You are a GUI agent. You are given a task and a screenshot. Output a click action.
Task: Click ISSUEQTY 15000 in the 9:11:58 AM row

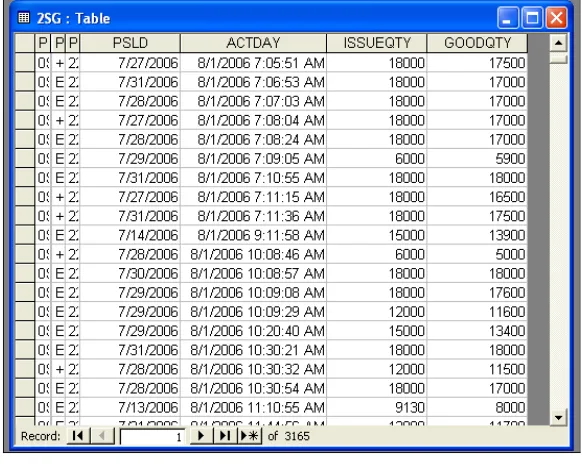point(377,235)
